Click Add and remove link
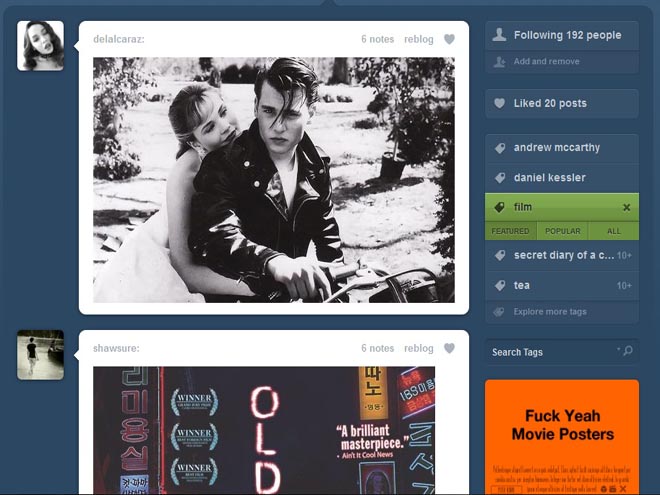The height and width of the screenshot is (495, 660). tap(546, 62)
